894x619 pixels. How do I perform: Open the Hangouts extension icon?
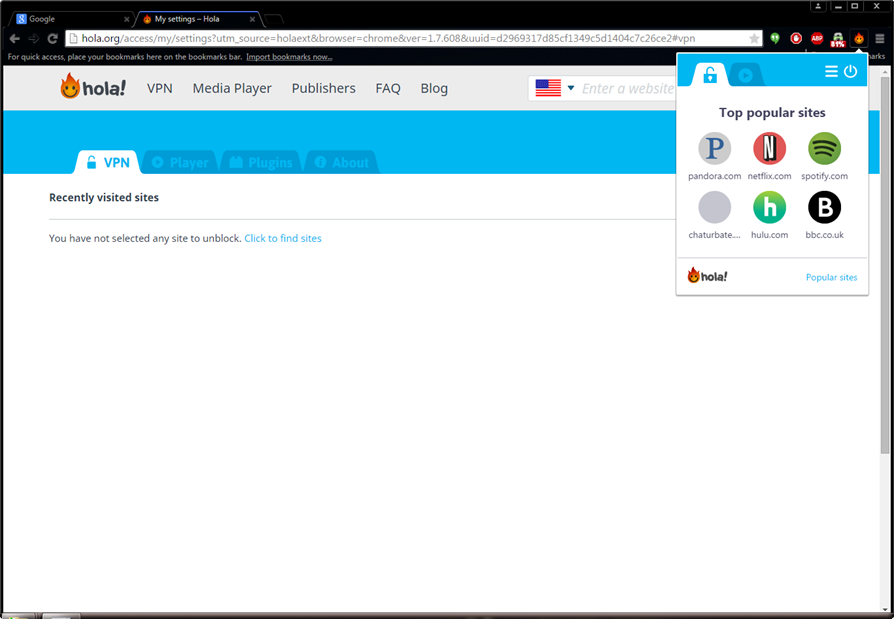775,38
